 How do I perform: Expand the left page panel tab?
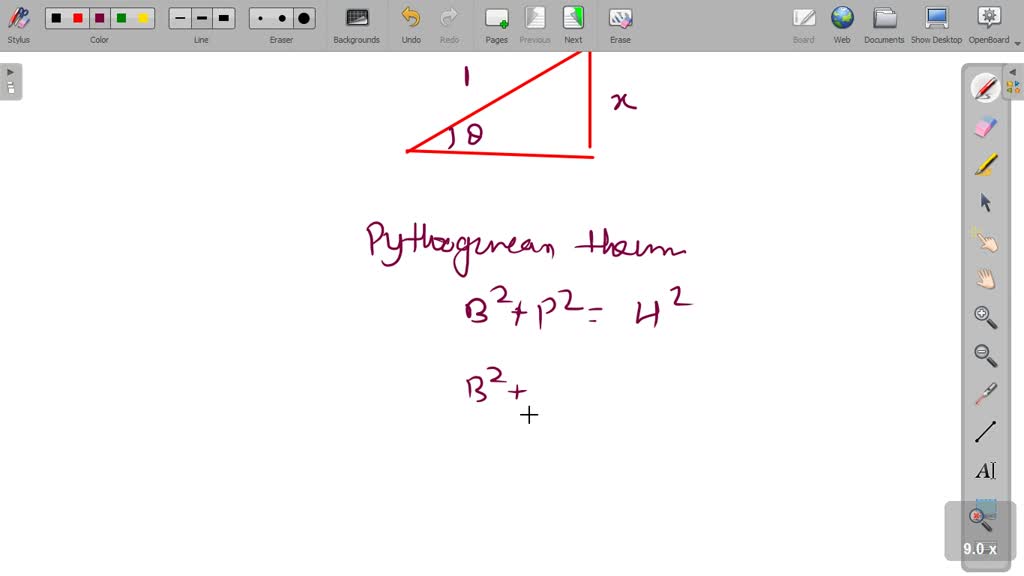coord(11,82)
